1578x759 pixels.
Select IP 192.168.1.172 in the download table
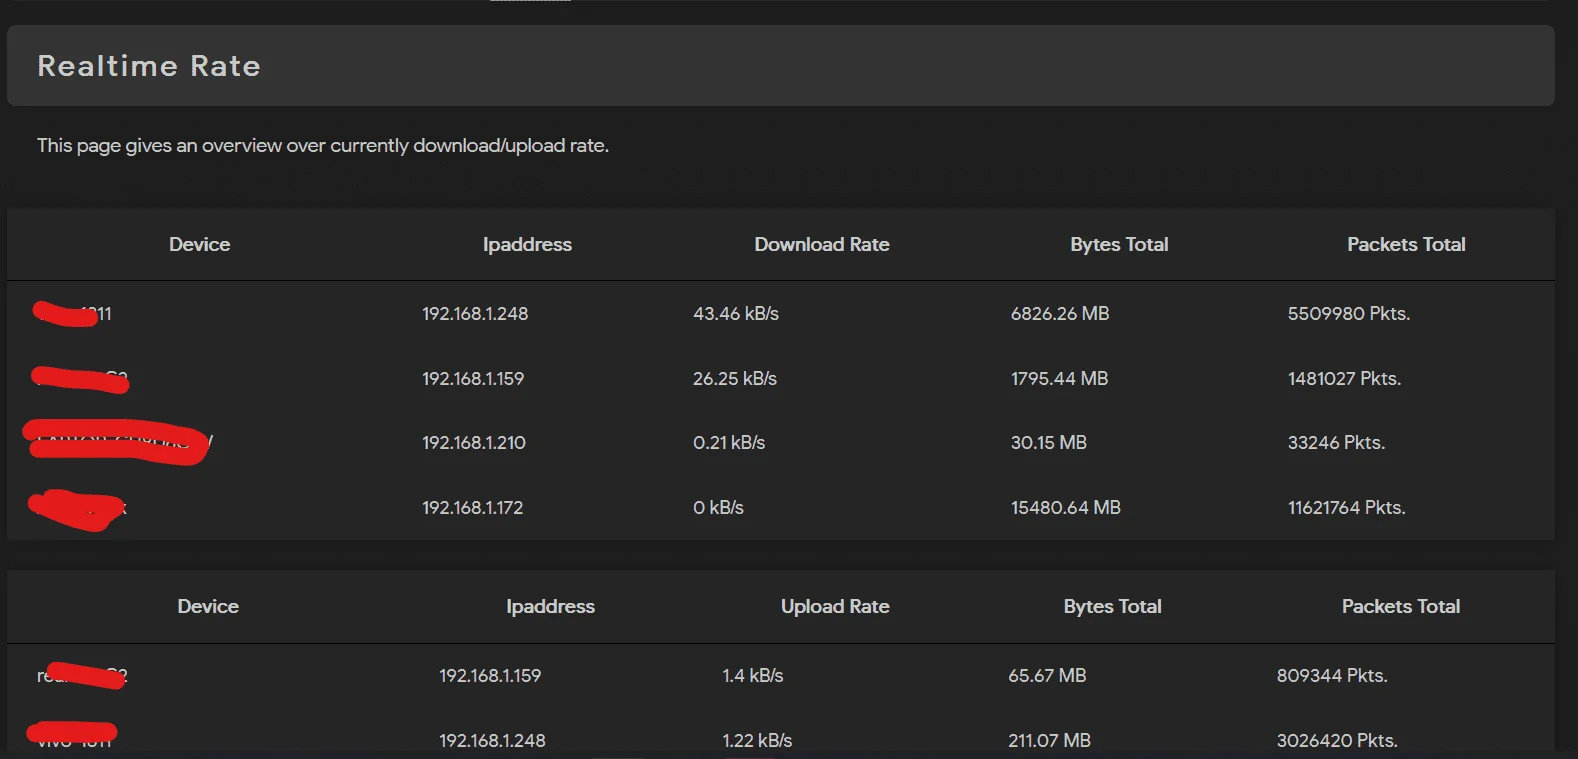(x=473, y=508)
